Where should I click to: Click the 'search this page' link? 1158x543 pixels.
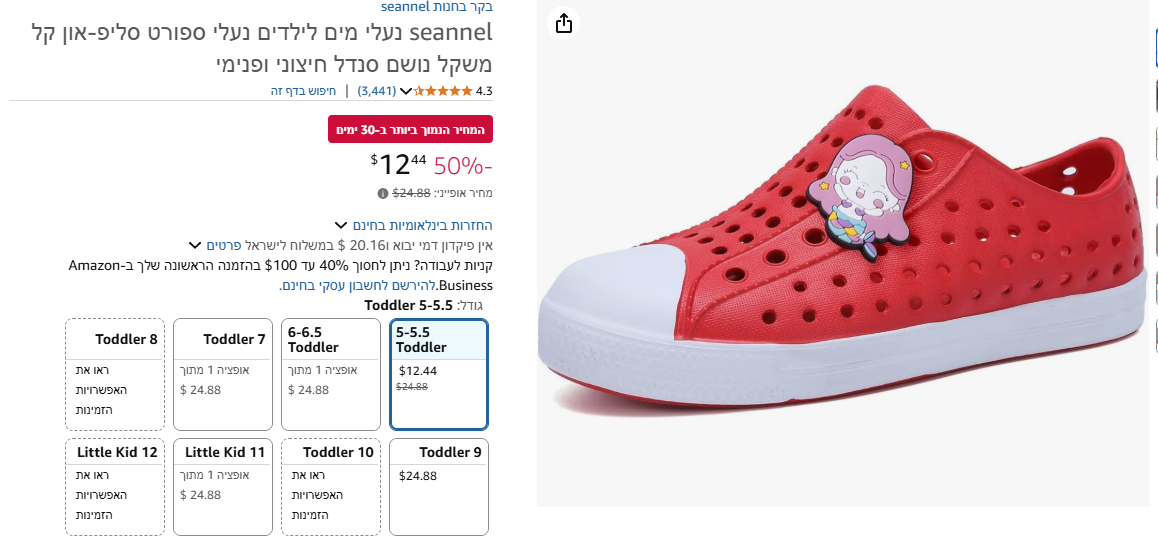[x=303, y=91]
